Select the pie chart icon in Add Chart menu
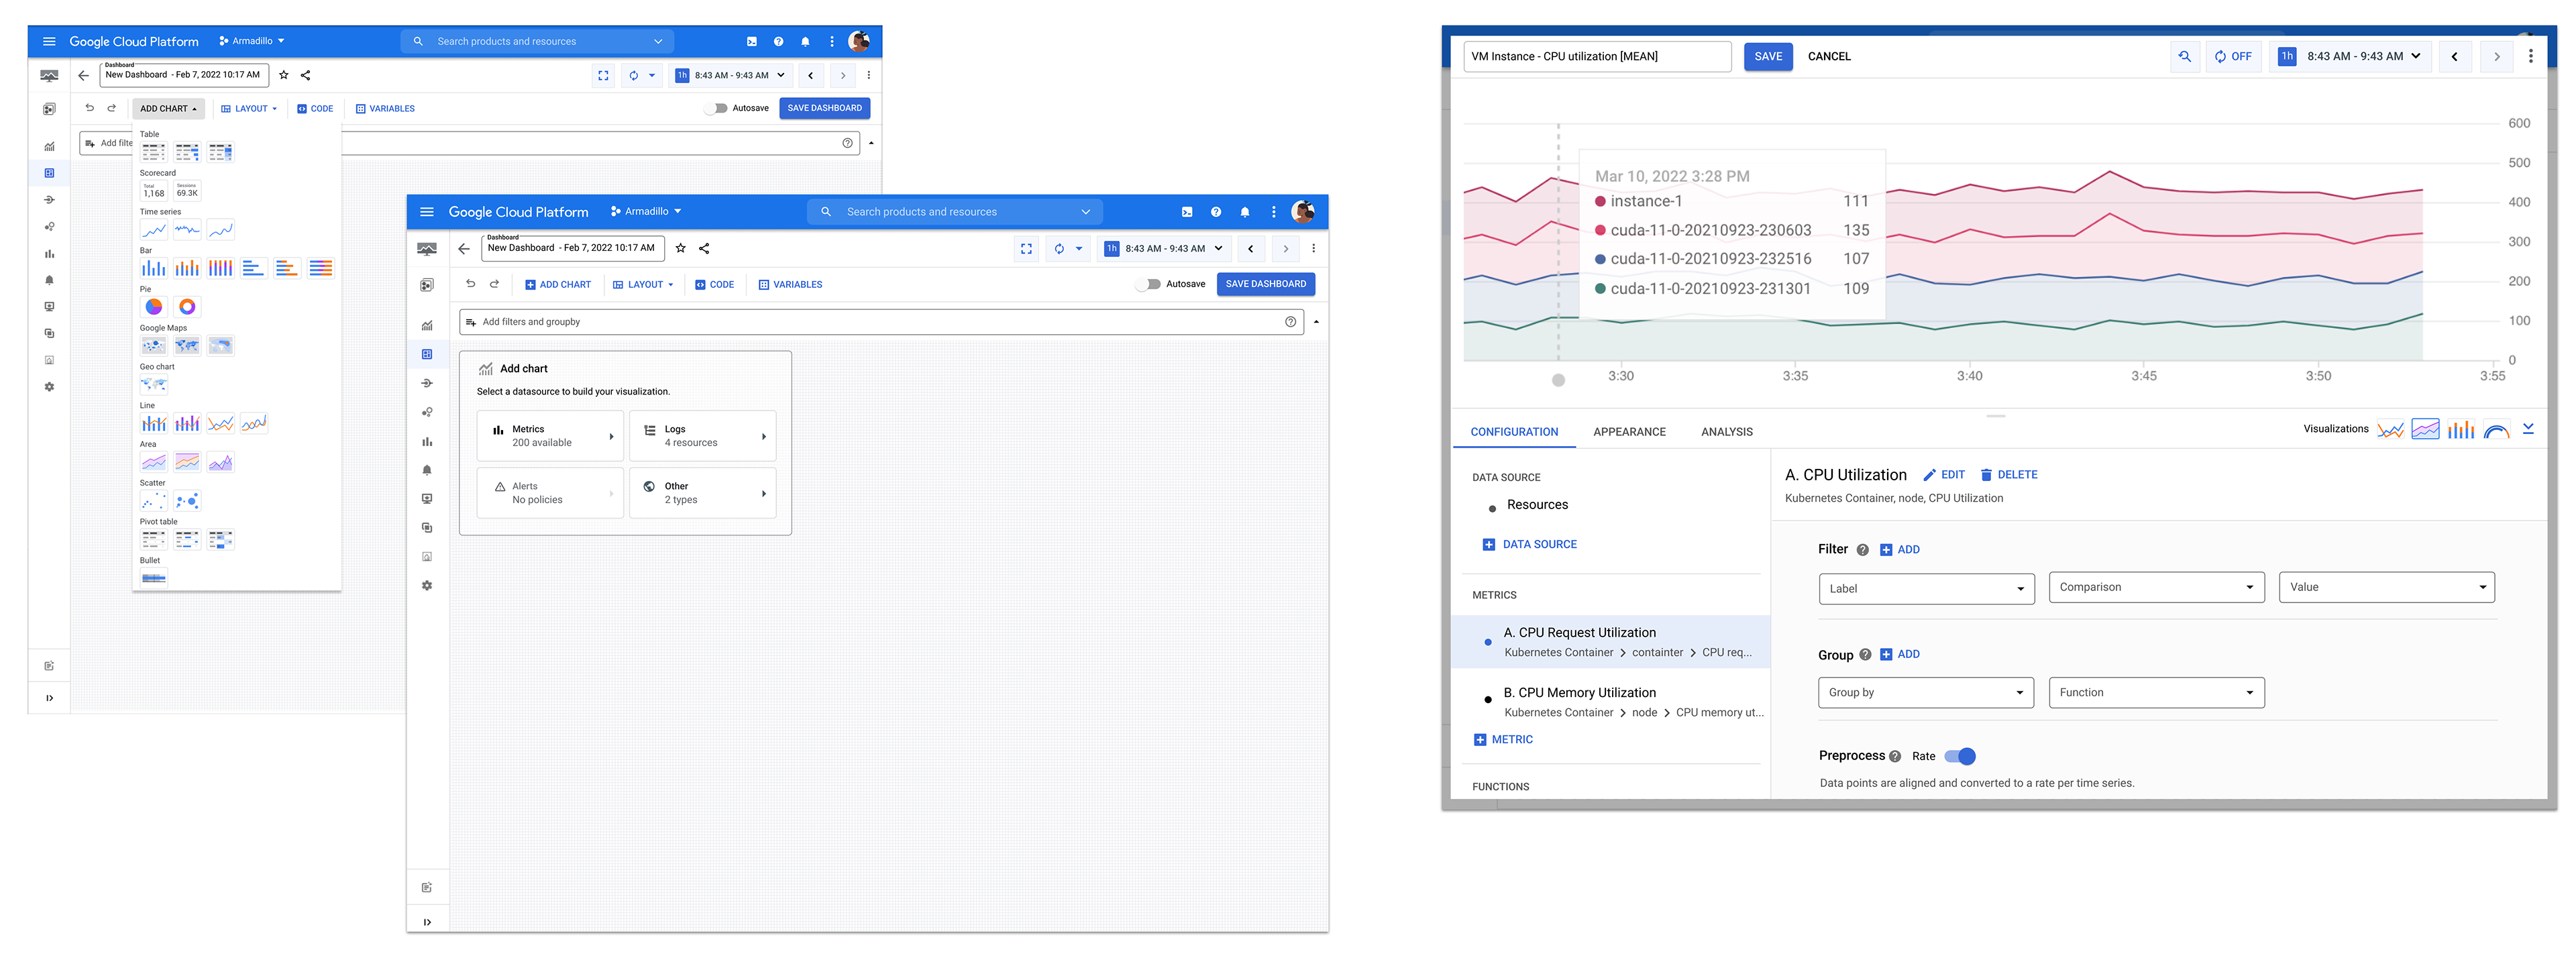The image size is (2576, 962). click(153, 307)
